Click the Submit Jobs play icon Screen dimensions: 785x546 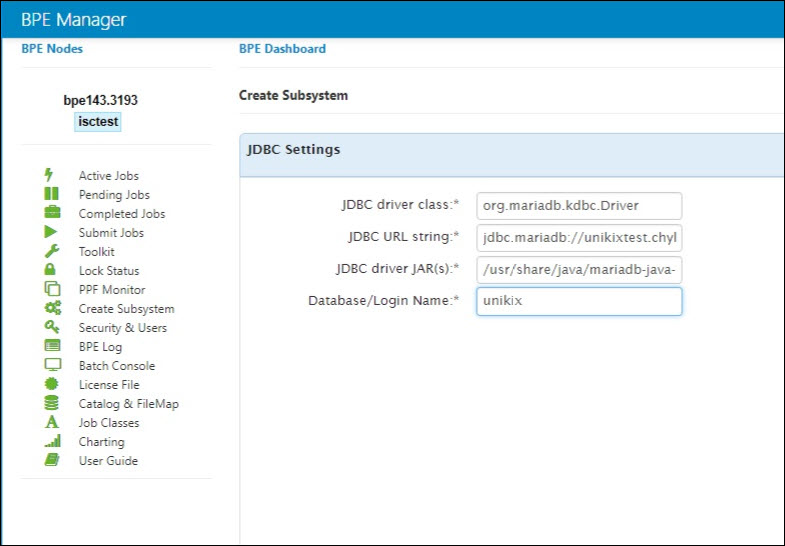coord(51,232)
